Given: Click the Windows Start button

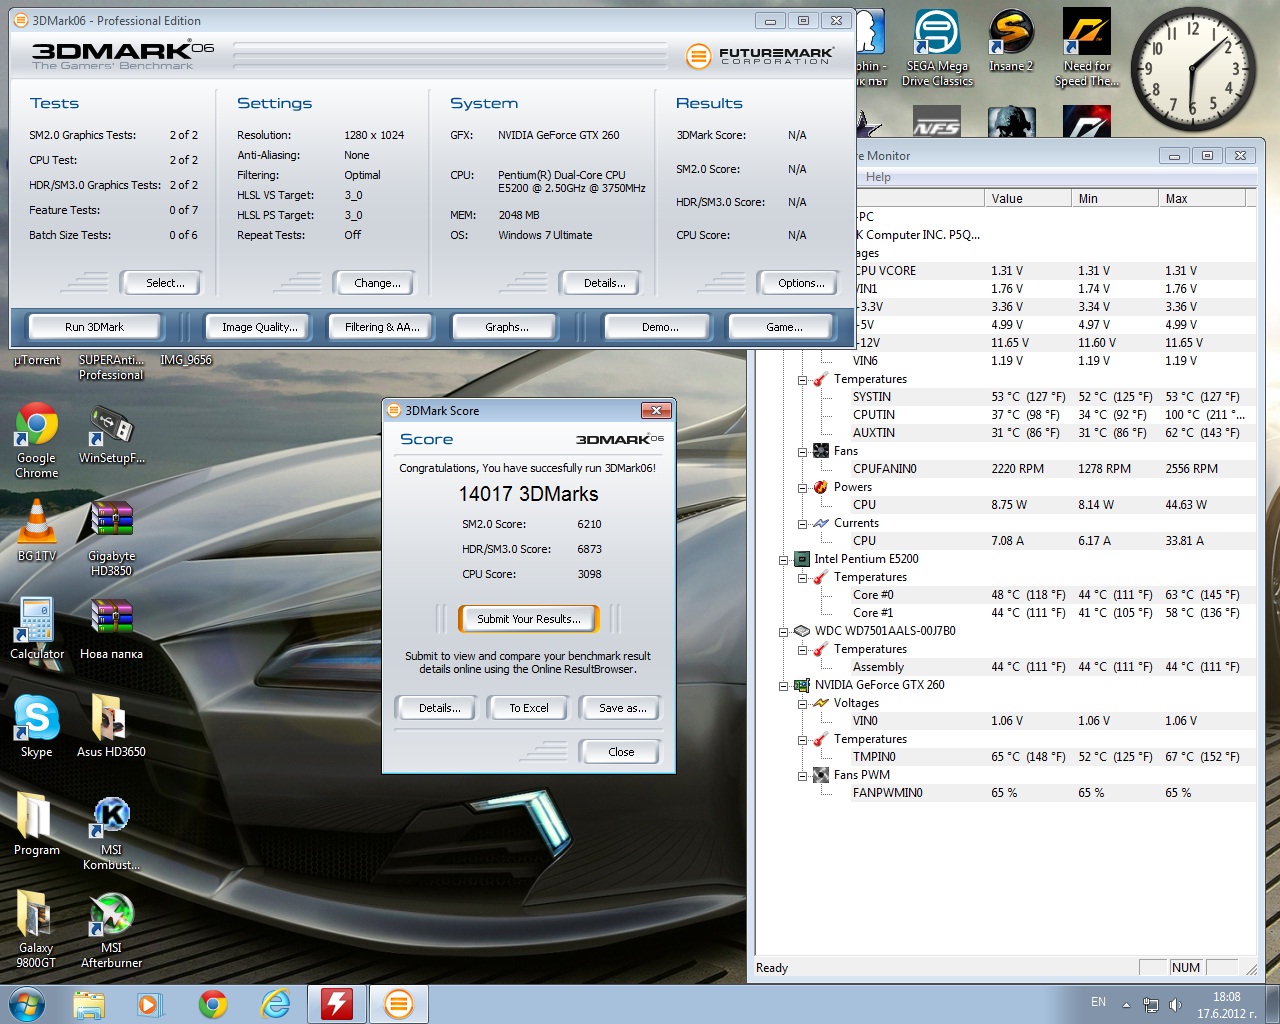Looking at the screenshot, I should coord(27,1004).
